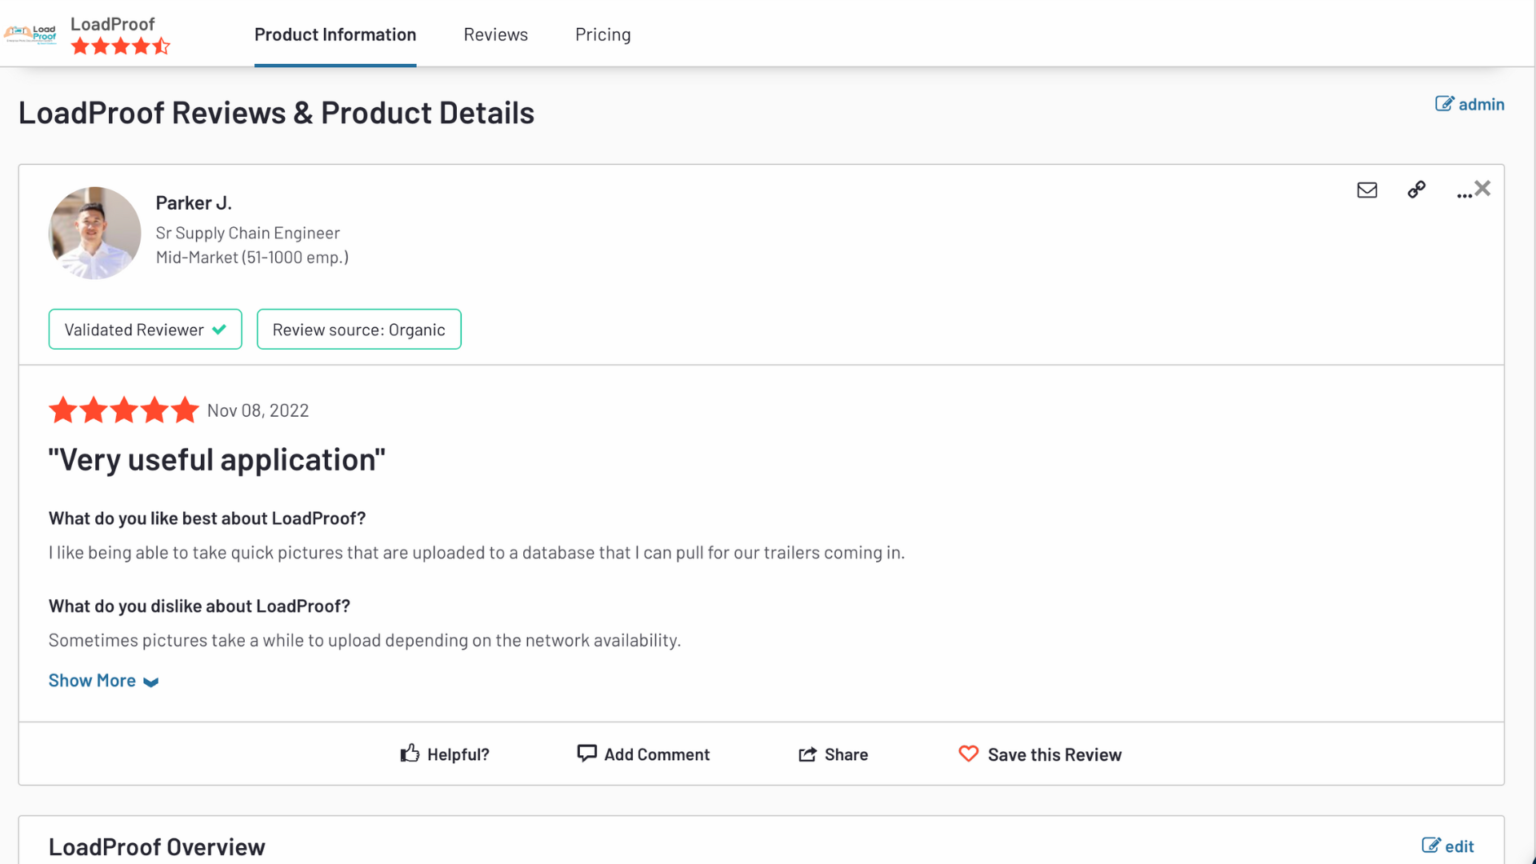
Task: Click Save this Review heart button
Action: [1040, 754]
